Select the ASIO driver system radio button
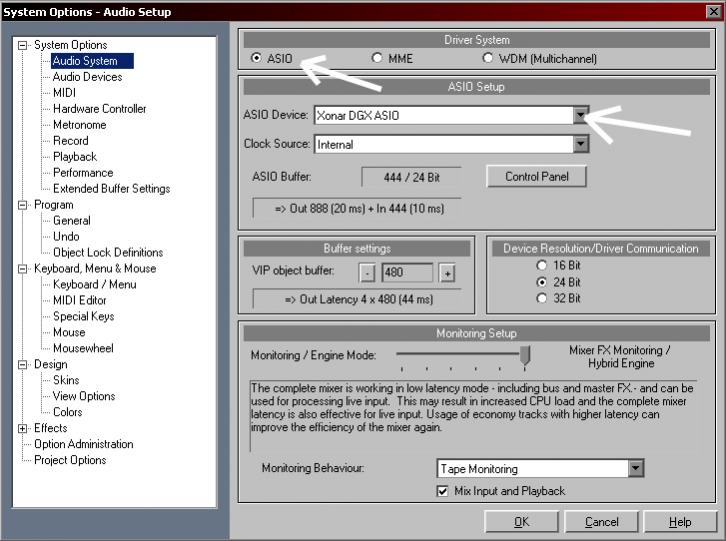 [x=257, y=58]
